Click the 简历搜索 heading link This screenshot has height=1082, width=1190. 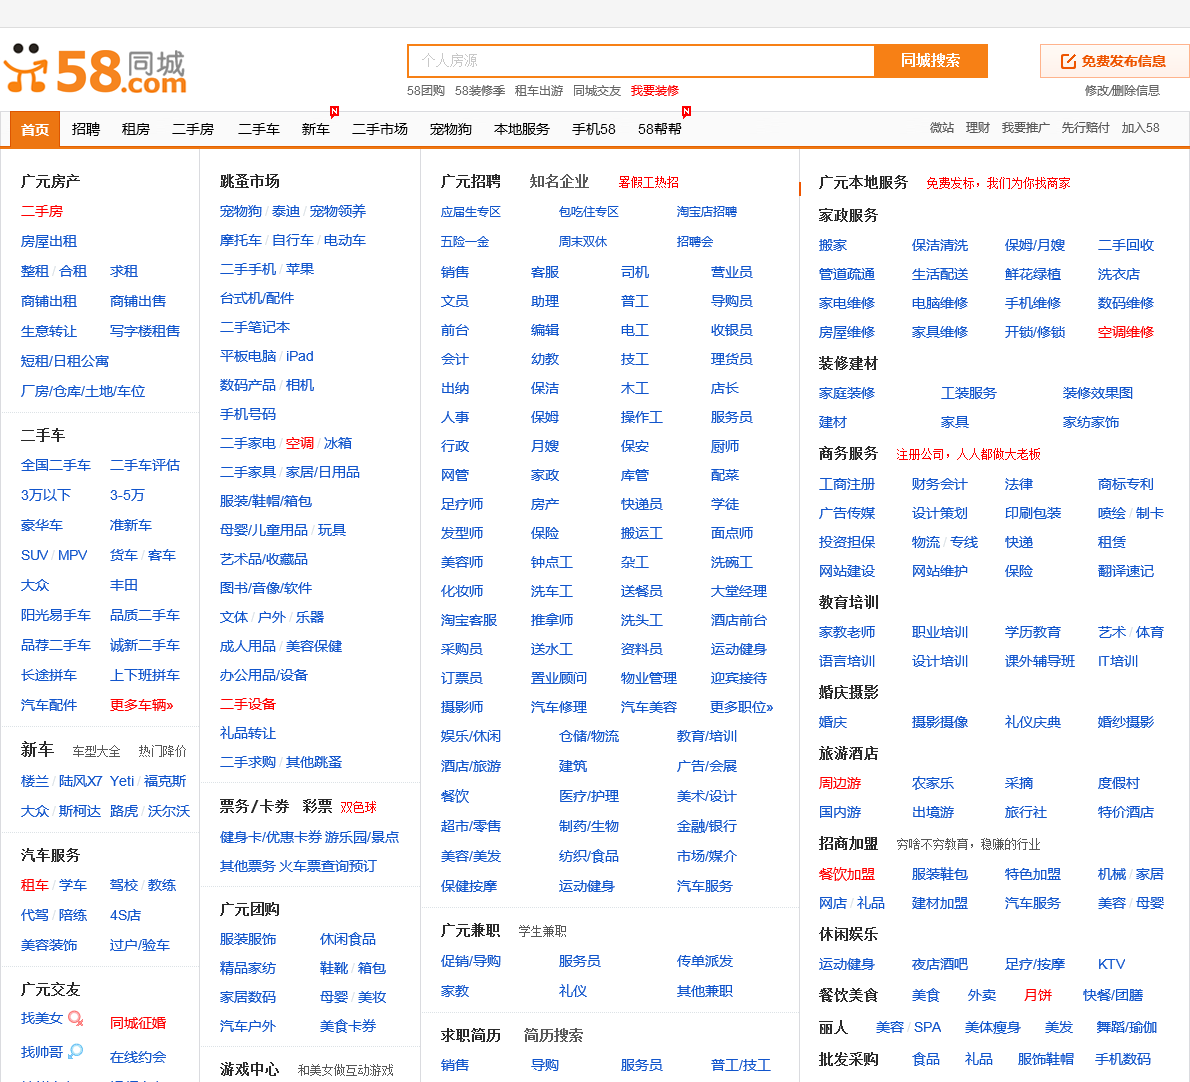553,1036
